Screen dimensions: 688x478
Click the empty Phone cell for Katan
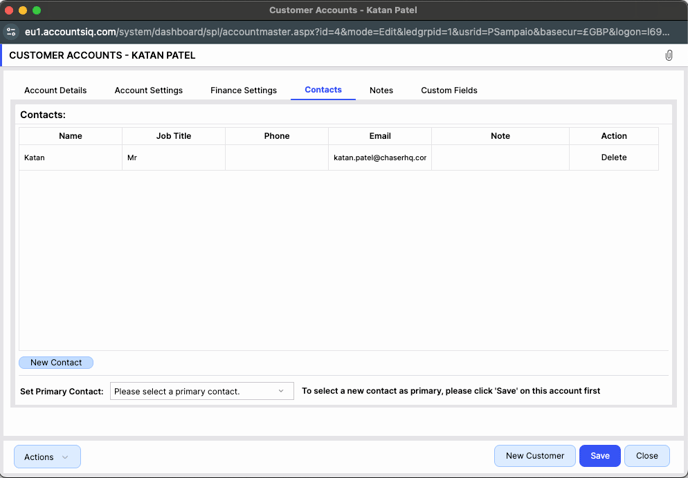point(277,158)
